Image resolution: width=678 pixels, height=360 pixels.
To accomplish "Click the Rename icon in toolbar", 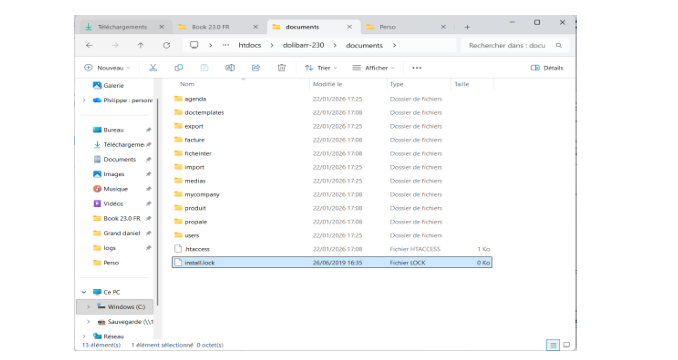I will [x=230, y=68].
